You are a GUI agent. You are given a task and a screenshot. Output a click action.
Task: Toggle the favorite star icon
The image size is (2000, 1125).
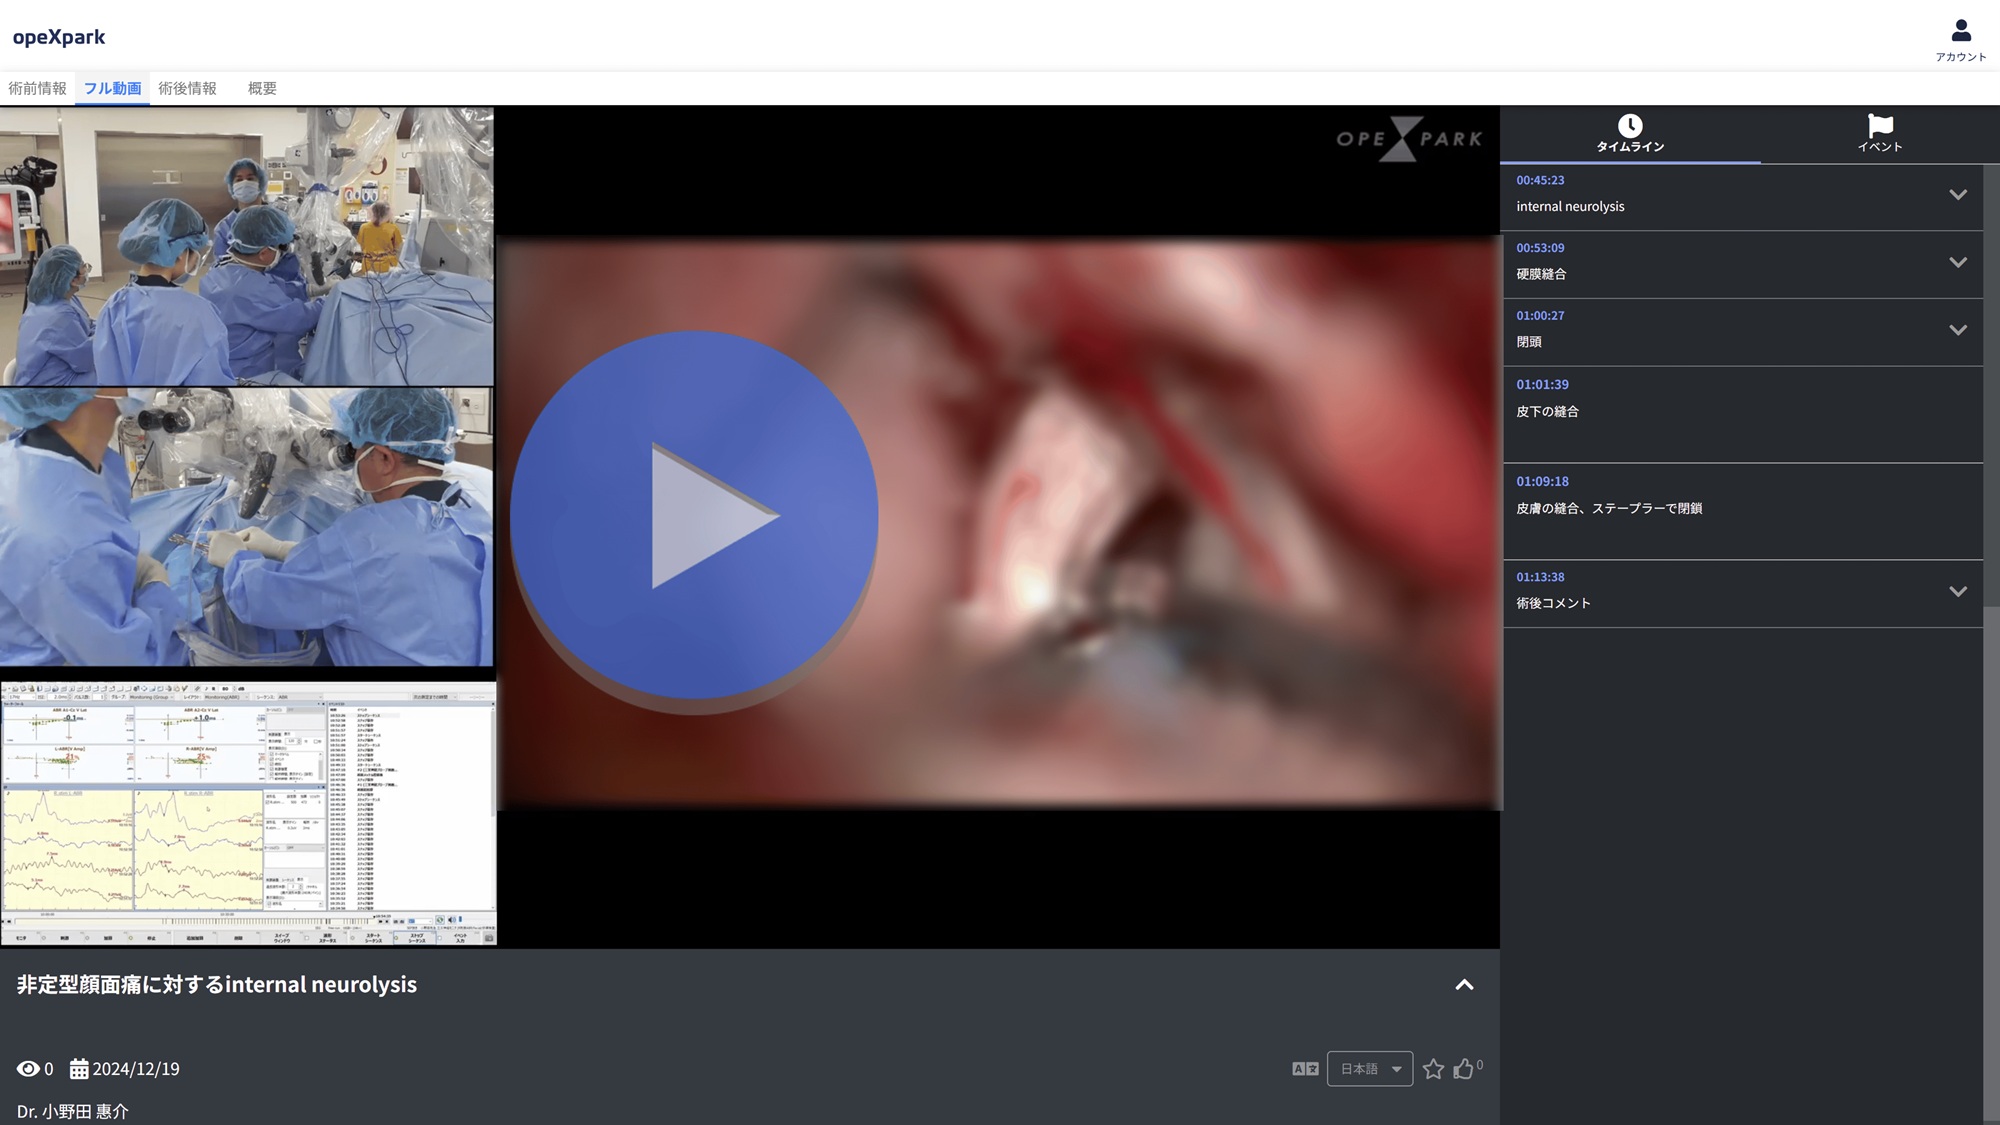[x=1433, y=1069]
